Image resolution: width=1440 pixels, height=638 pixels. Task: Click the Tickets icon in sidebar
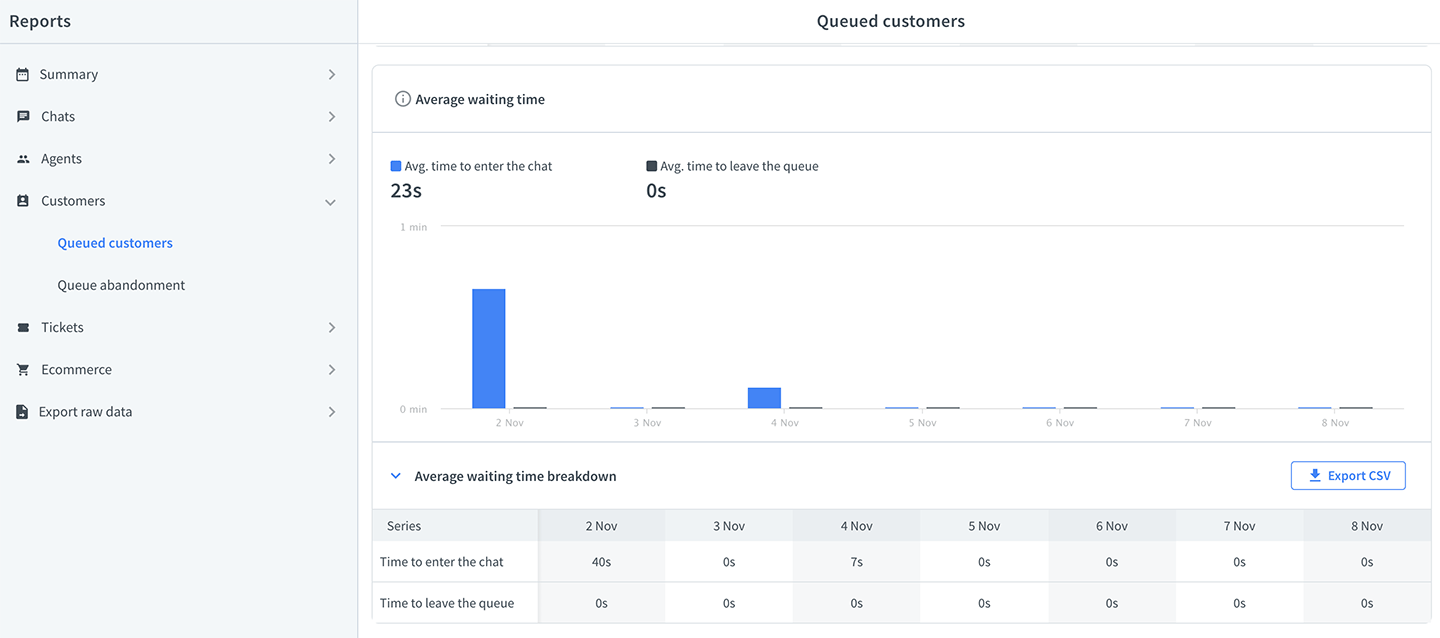[x=23, y=327]
